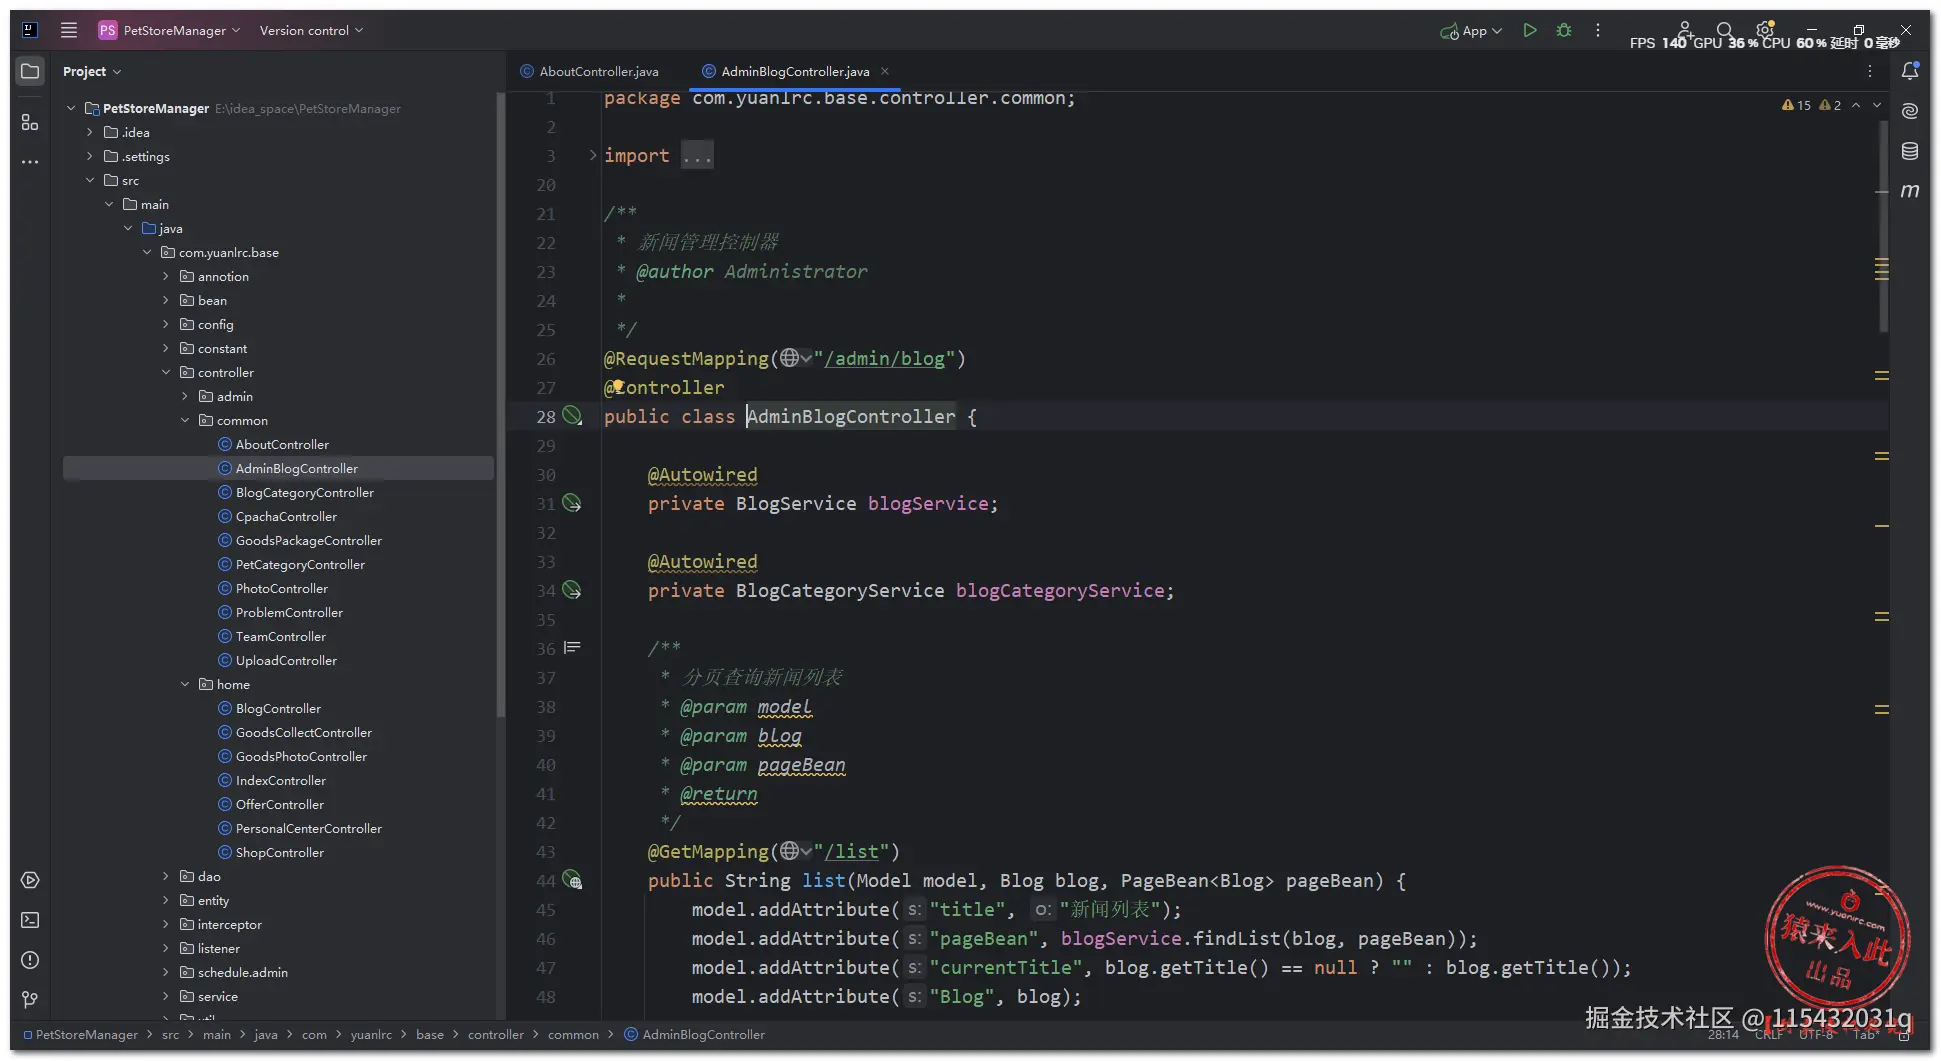The image size is (1941, 1061).
Task: Open Search Everywhere magnifier
Action: click(x=1725, y=30)
